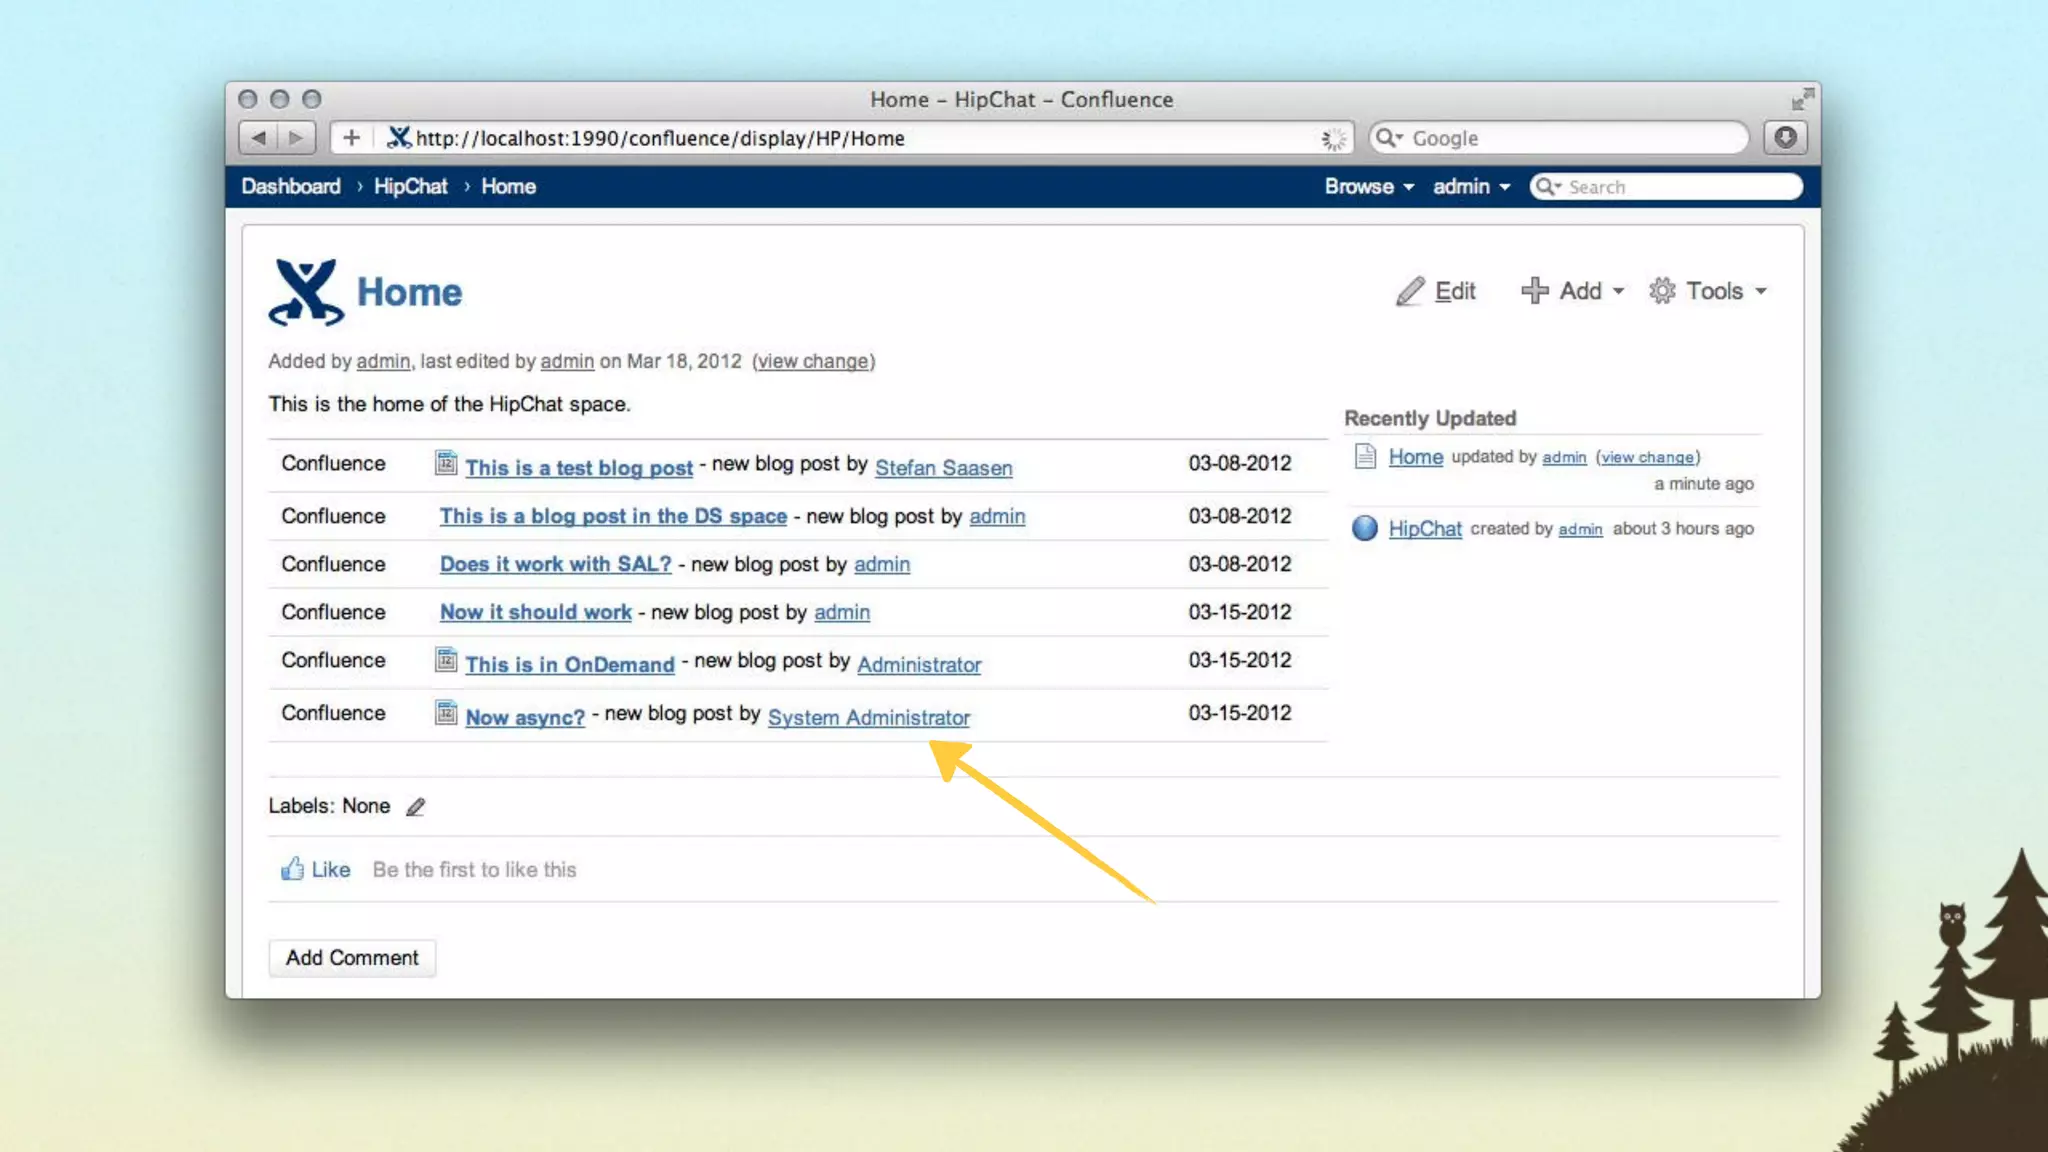2048x1152 pixels.
Task: Click the labels edit pencil icon
Action: 415,807
